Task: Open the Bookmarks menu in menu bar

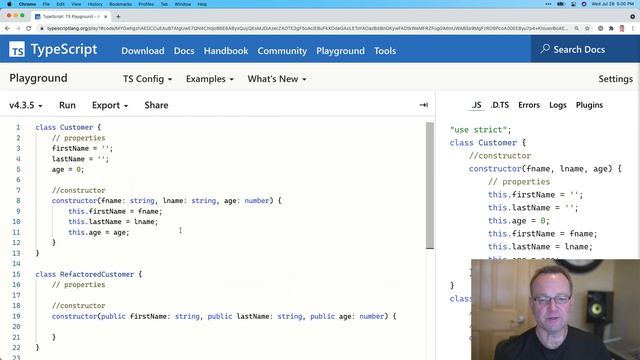Action: pos(120,4)
